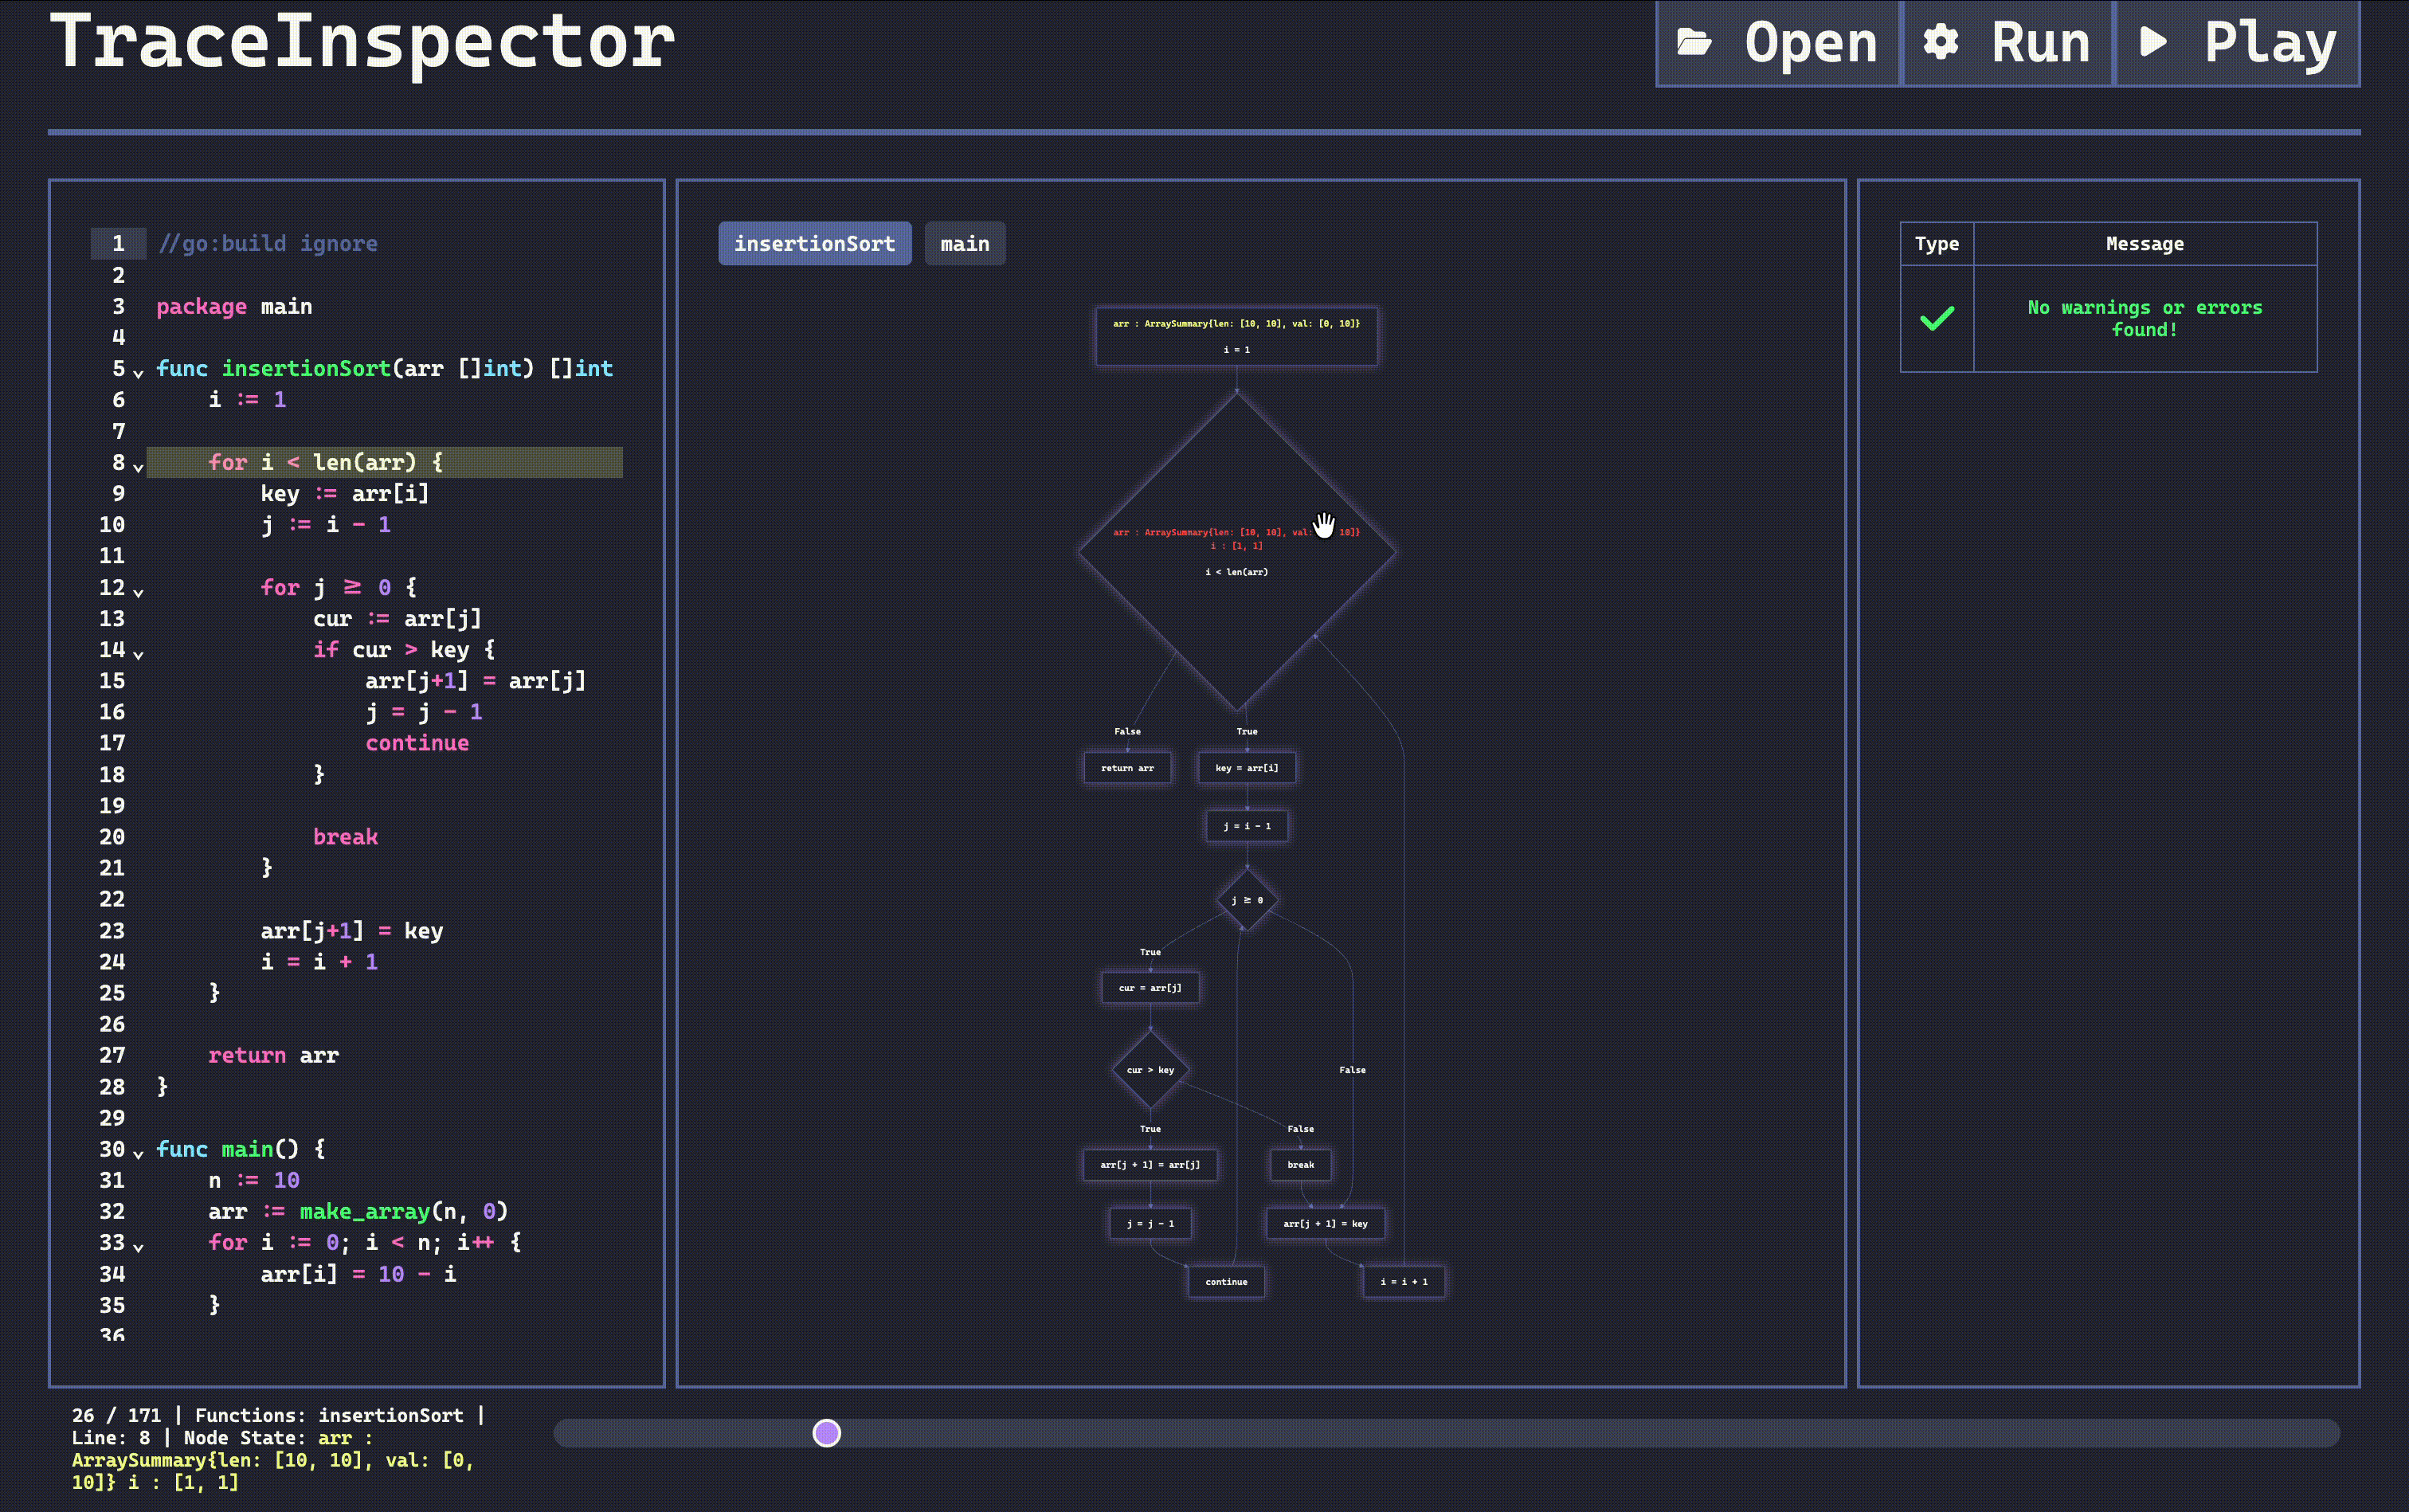Click line number 1 in the gutter

(x=118, y=243)
